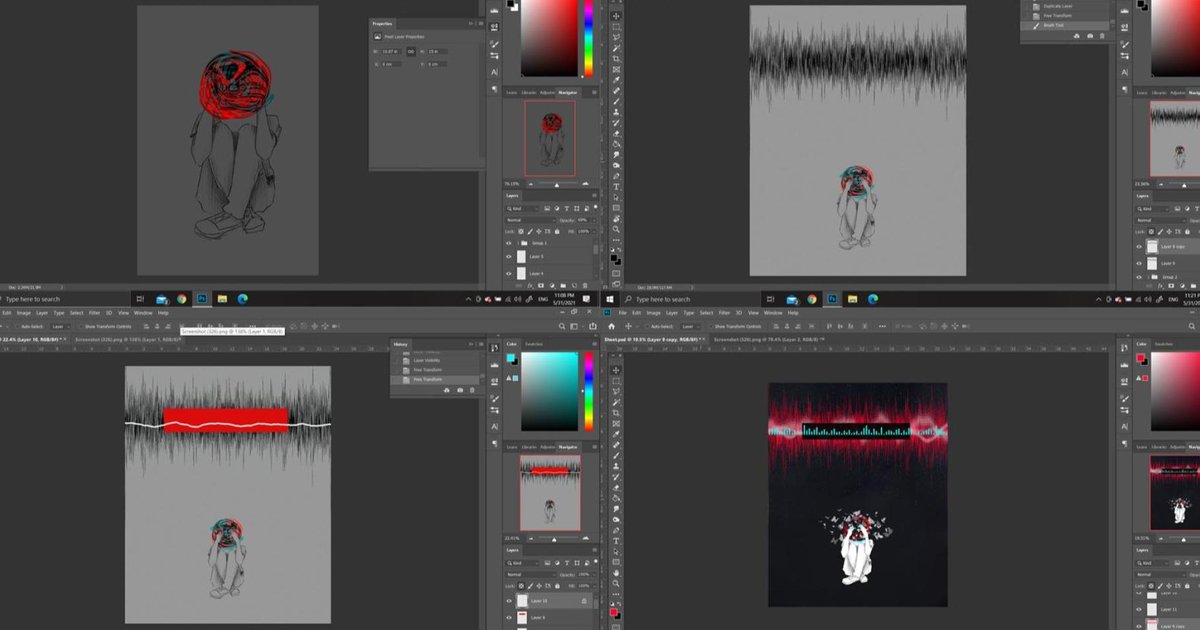
Task: Select Zoom tool in toolbar with red foreground swatch
Action: (616, 584)
